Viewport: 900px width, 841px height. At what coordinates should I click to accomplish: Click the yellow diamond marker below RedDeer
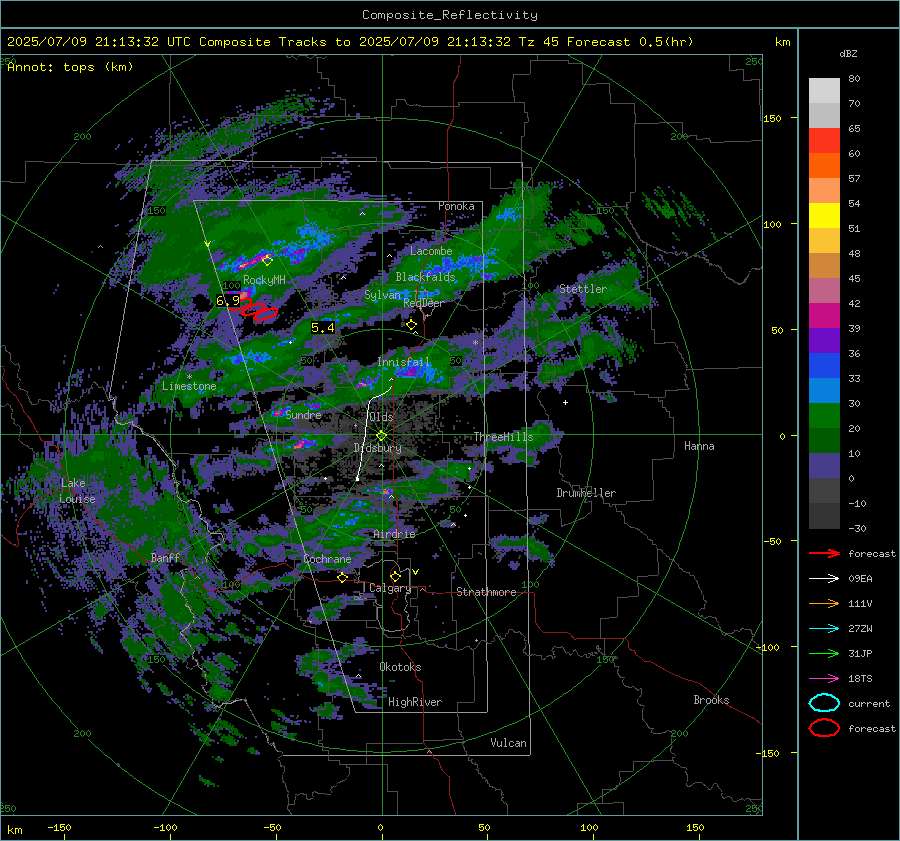click(x=411, y=325)
